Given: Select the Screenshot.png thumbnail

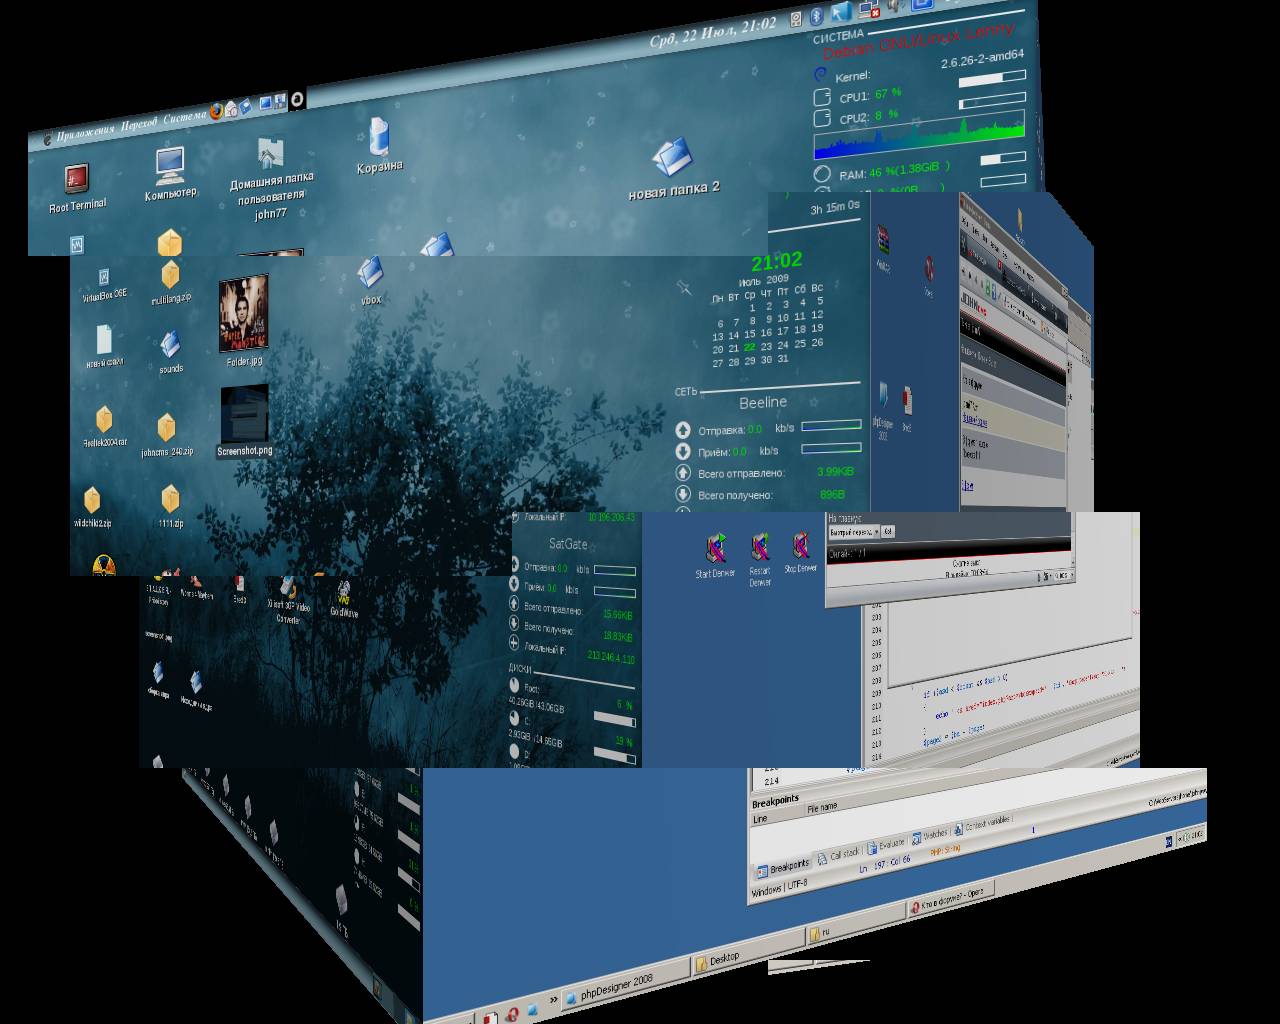Looking at the screenshot, I should click(x=244, y=422).
